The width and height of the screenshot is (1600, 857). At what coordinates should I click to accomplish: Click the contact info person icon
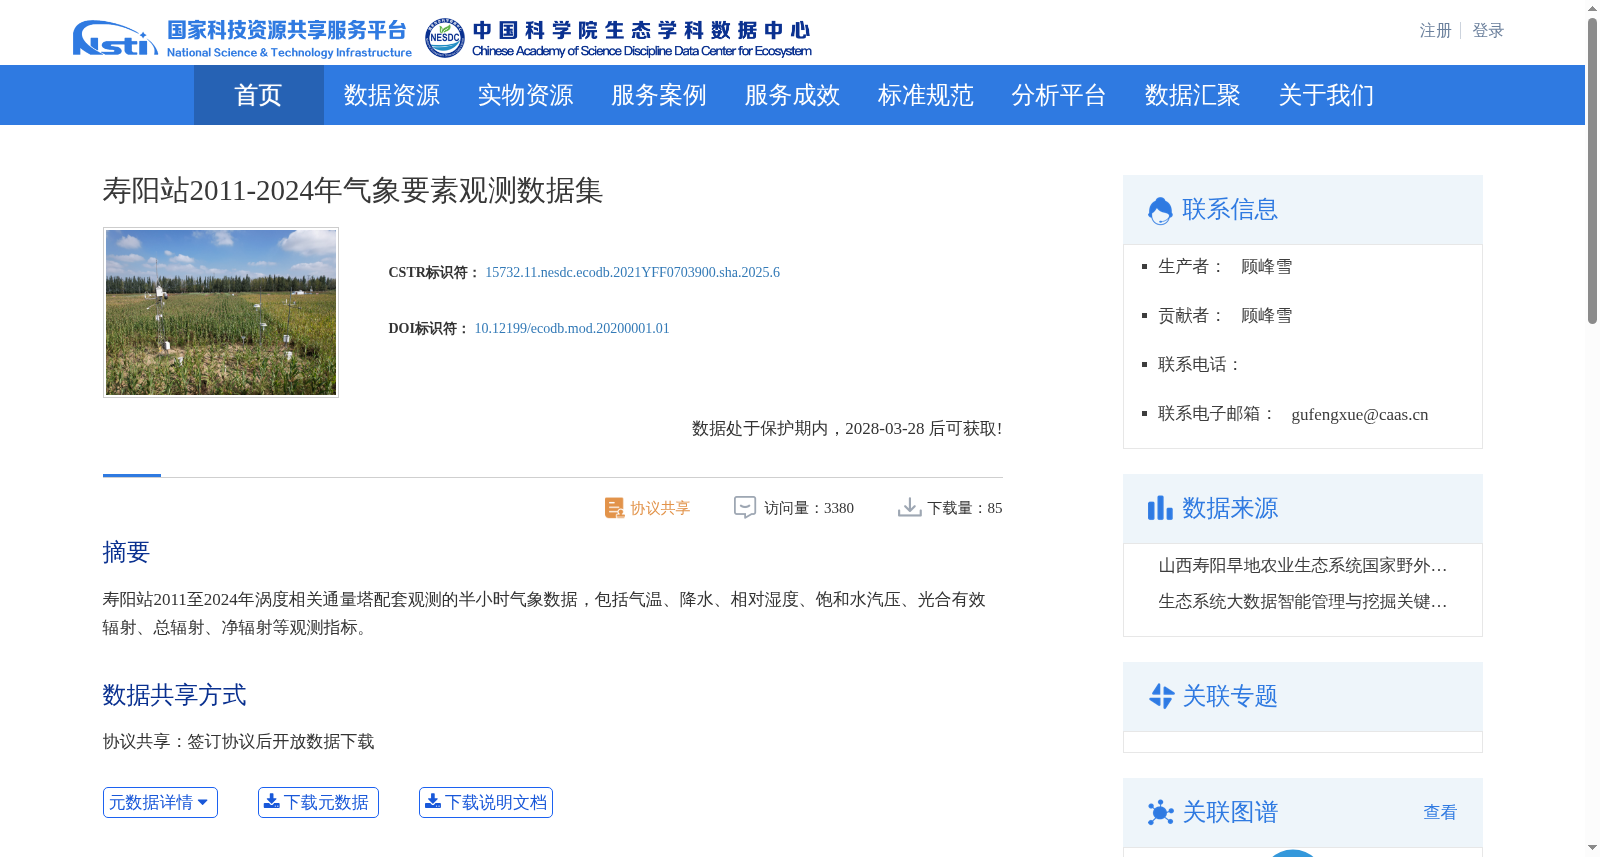pyautogui.click(x=1160, y=210)
